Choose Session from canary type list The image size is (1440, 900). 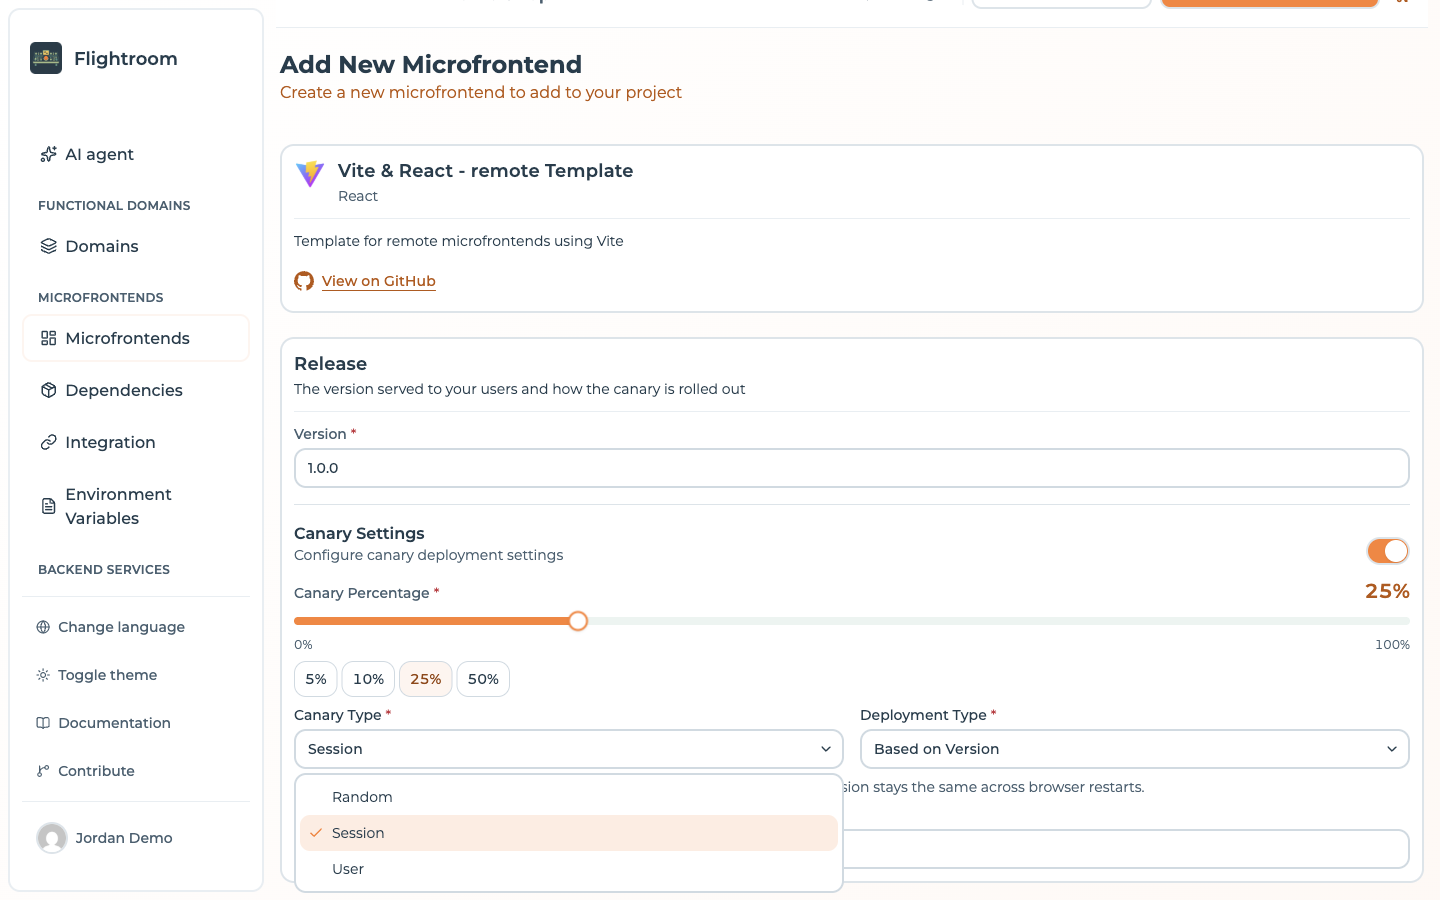tap(569, 833)
